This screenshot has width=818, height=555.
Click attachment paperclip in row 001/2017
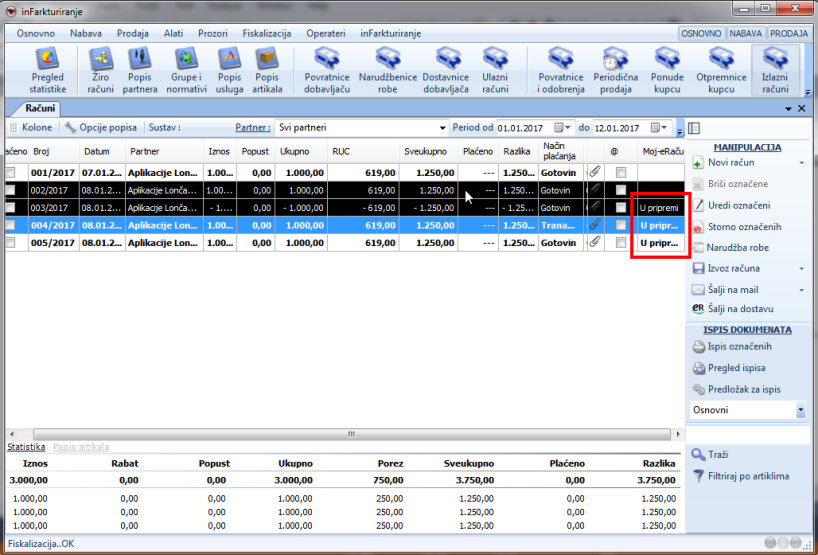click(x=595, y=172)
